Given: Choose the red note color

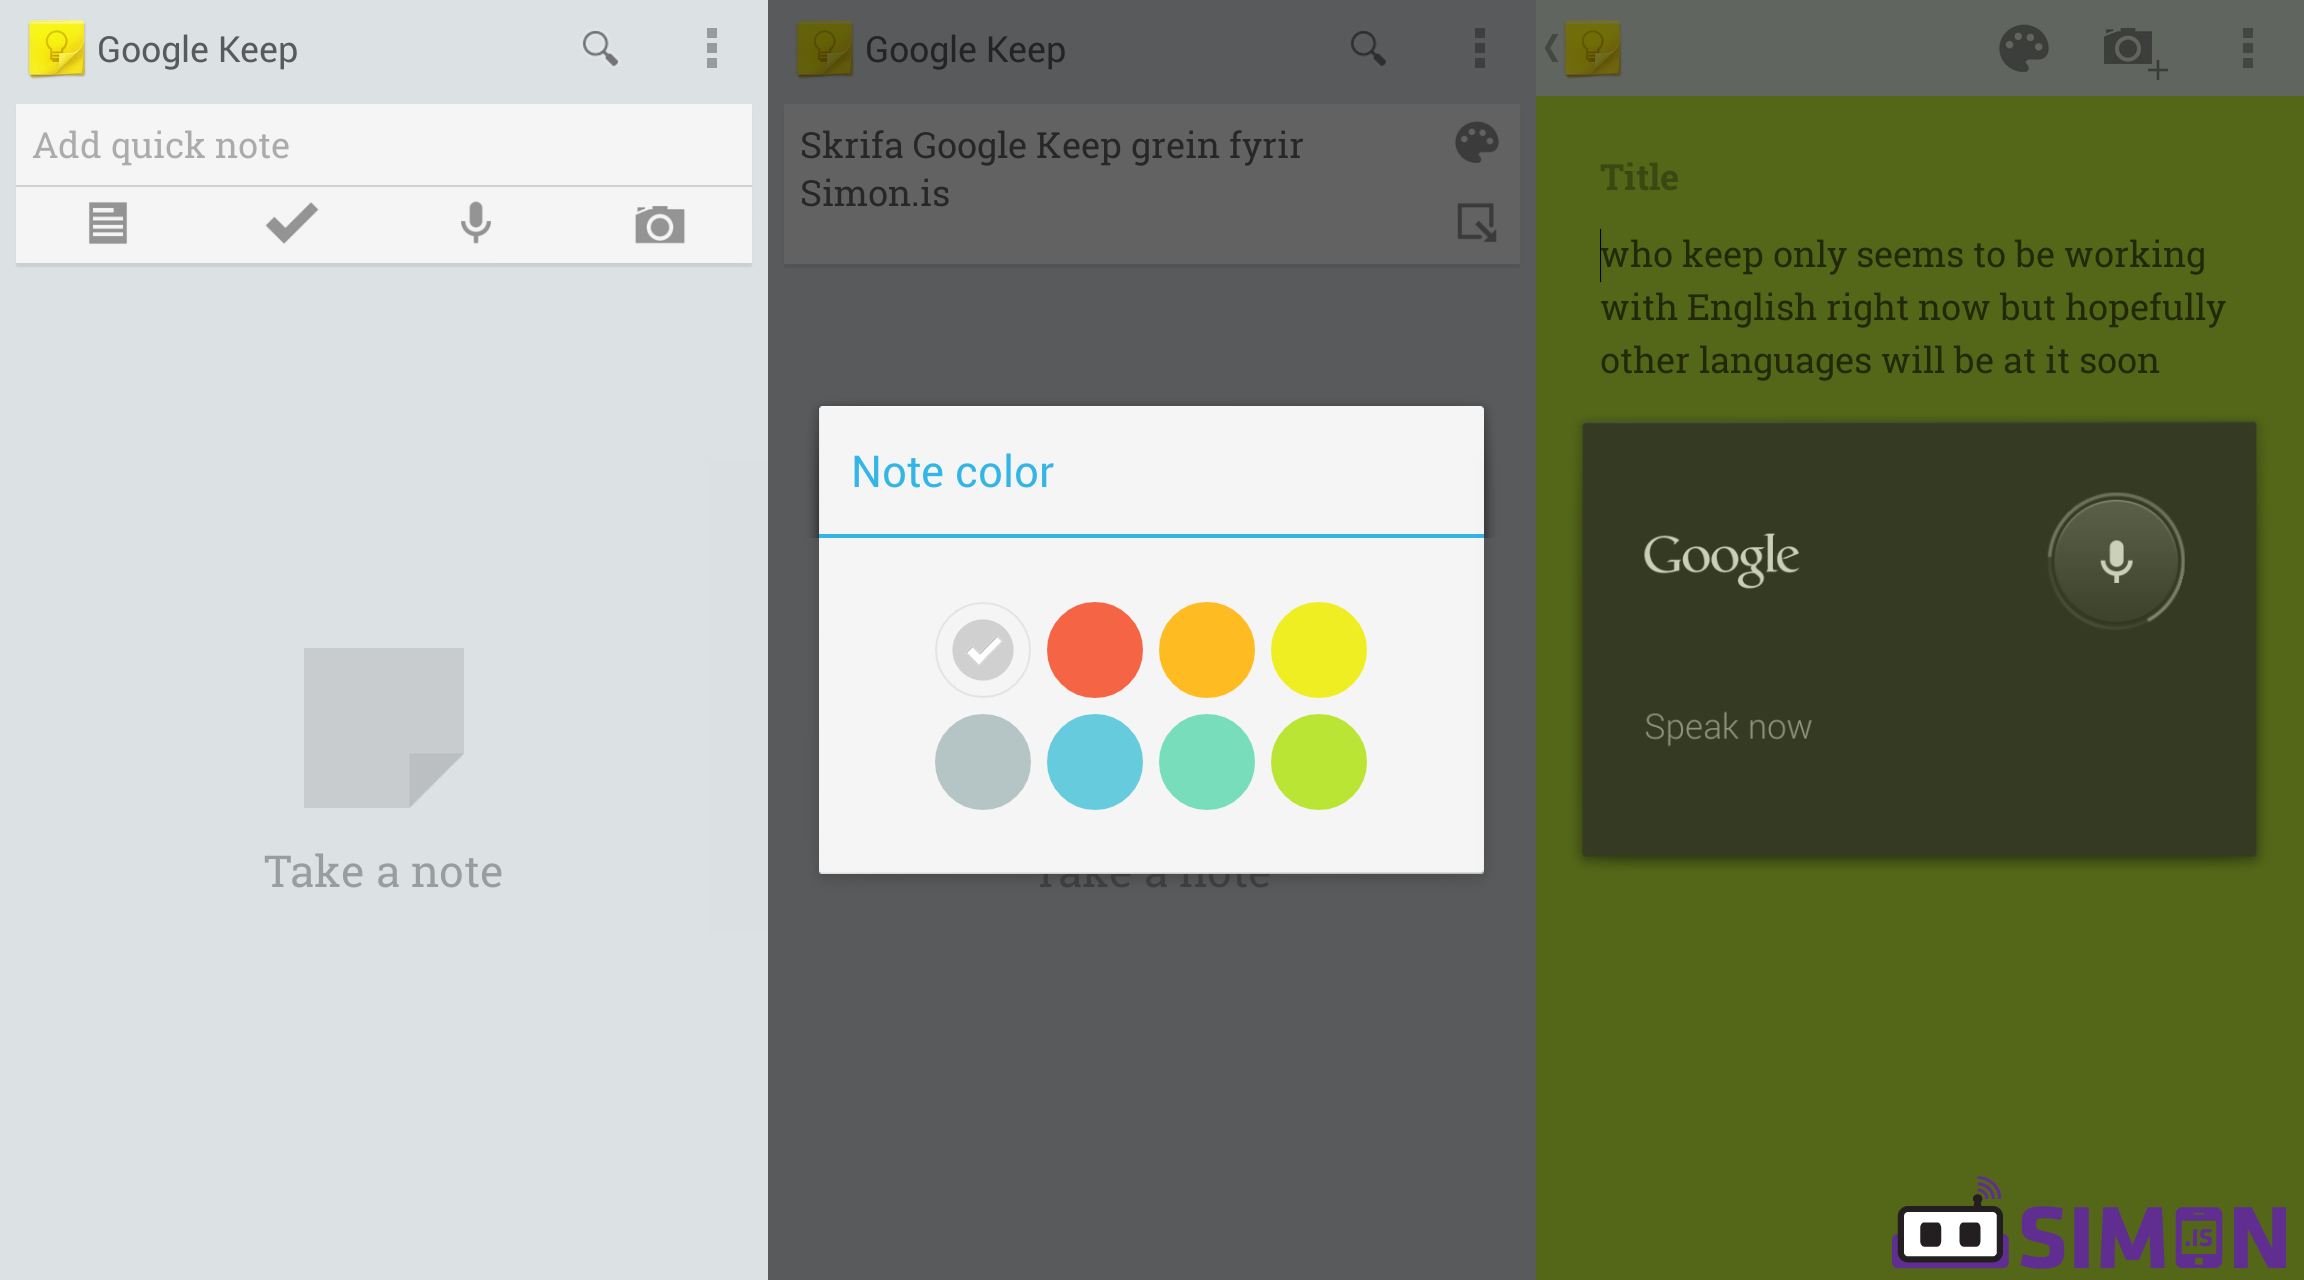Looking at the screenshot, I should [1094, 649].
